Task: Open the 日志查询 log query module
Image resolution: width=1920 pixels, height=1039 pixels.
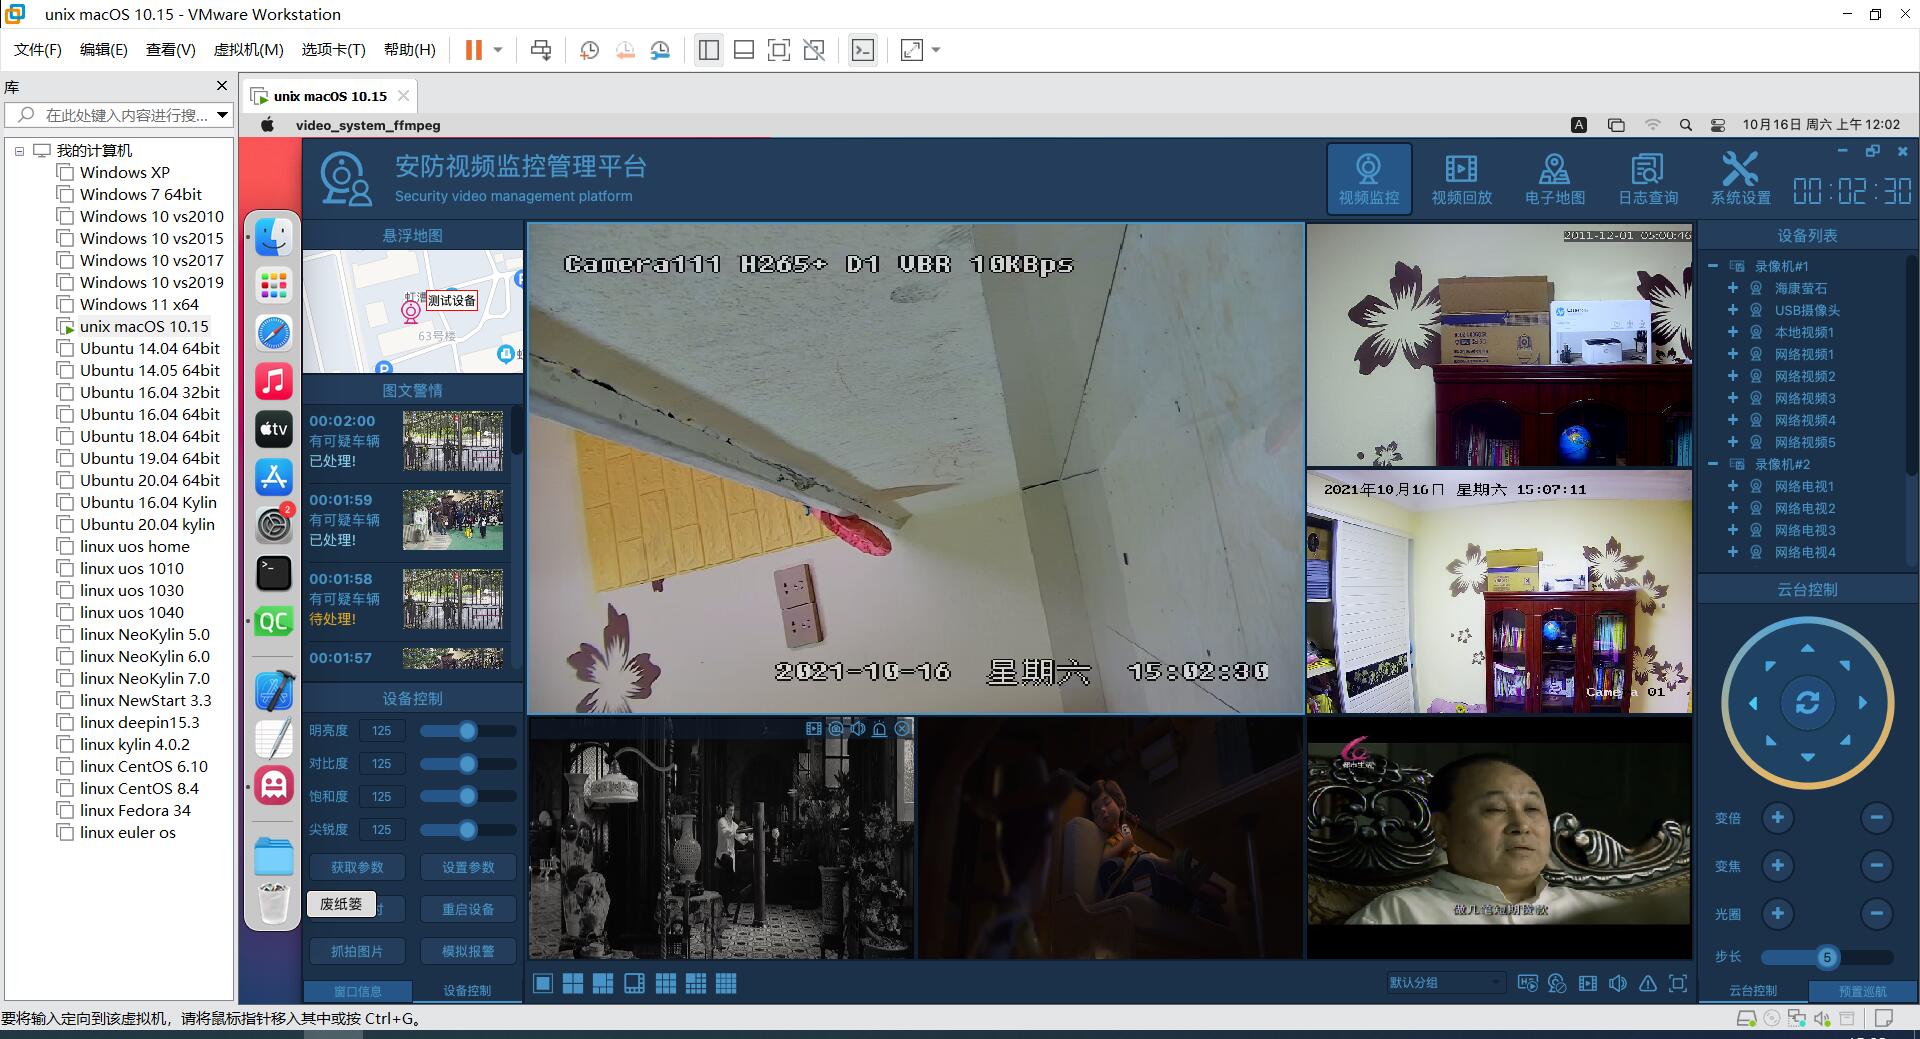Action: coord(1647,179)
